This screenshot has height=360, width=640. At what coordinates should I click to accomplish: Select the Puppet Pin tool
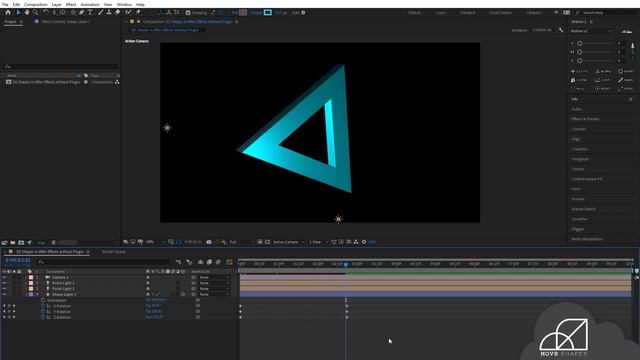pyautogui.click(x=138, y=13)
